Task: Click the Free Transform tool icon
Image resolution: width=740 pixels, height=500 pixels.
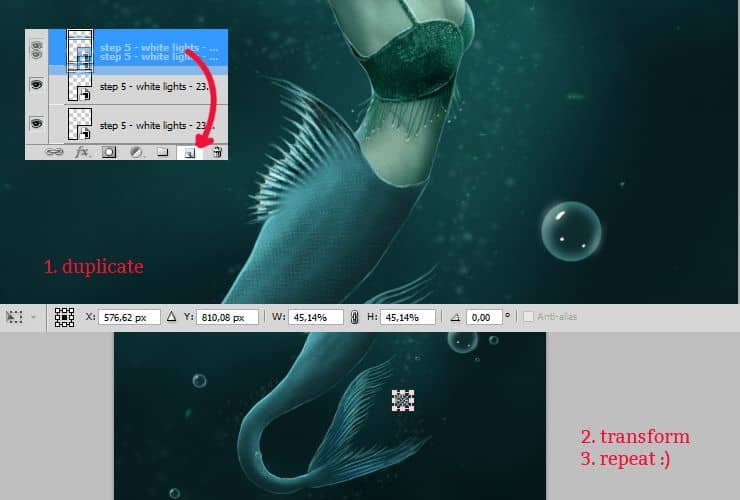Action: click(14, 317)
